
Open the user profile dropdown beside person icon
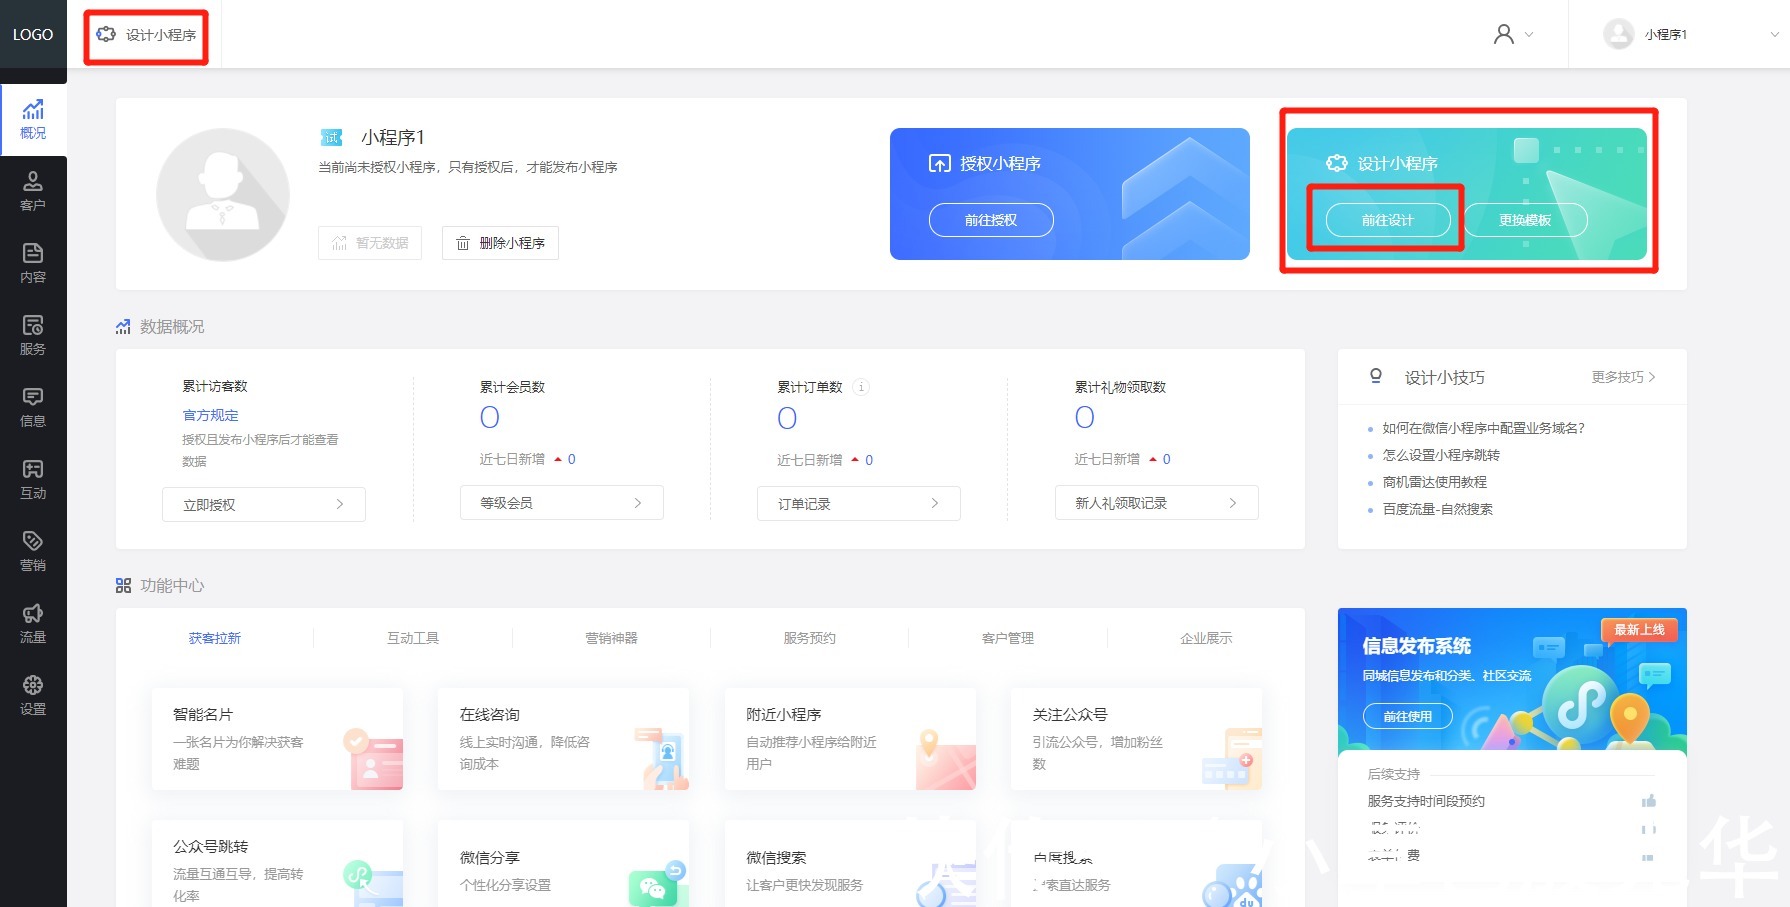point(1512,33)
